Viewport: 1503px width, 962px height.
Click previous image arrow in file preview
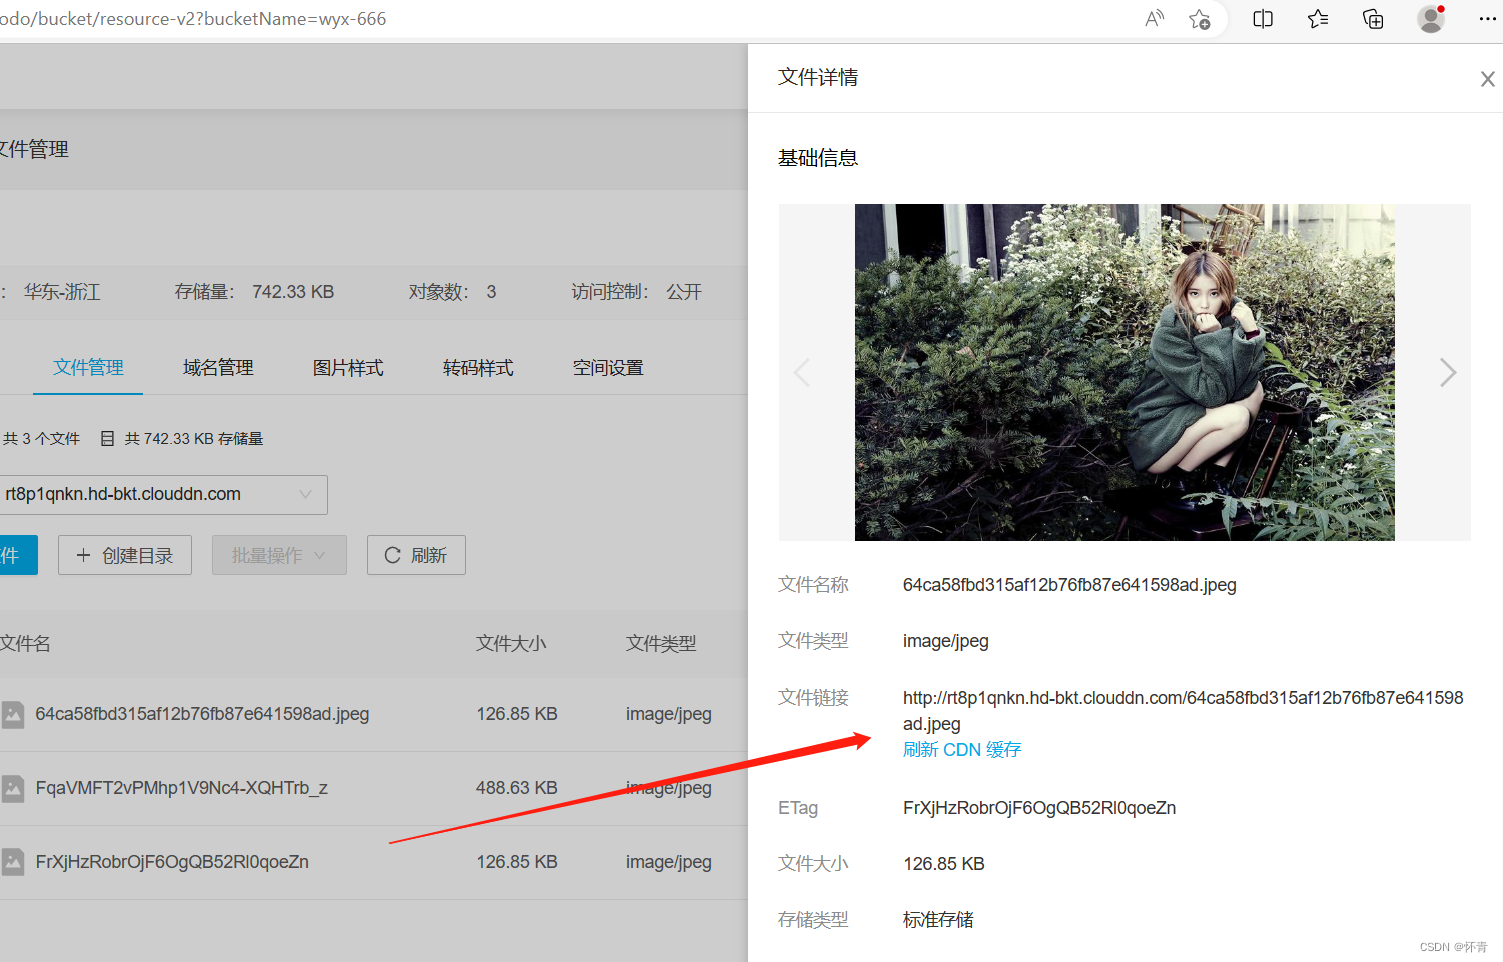[801, 371]
